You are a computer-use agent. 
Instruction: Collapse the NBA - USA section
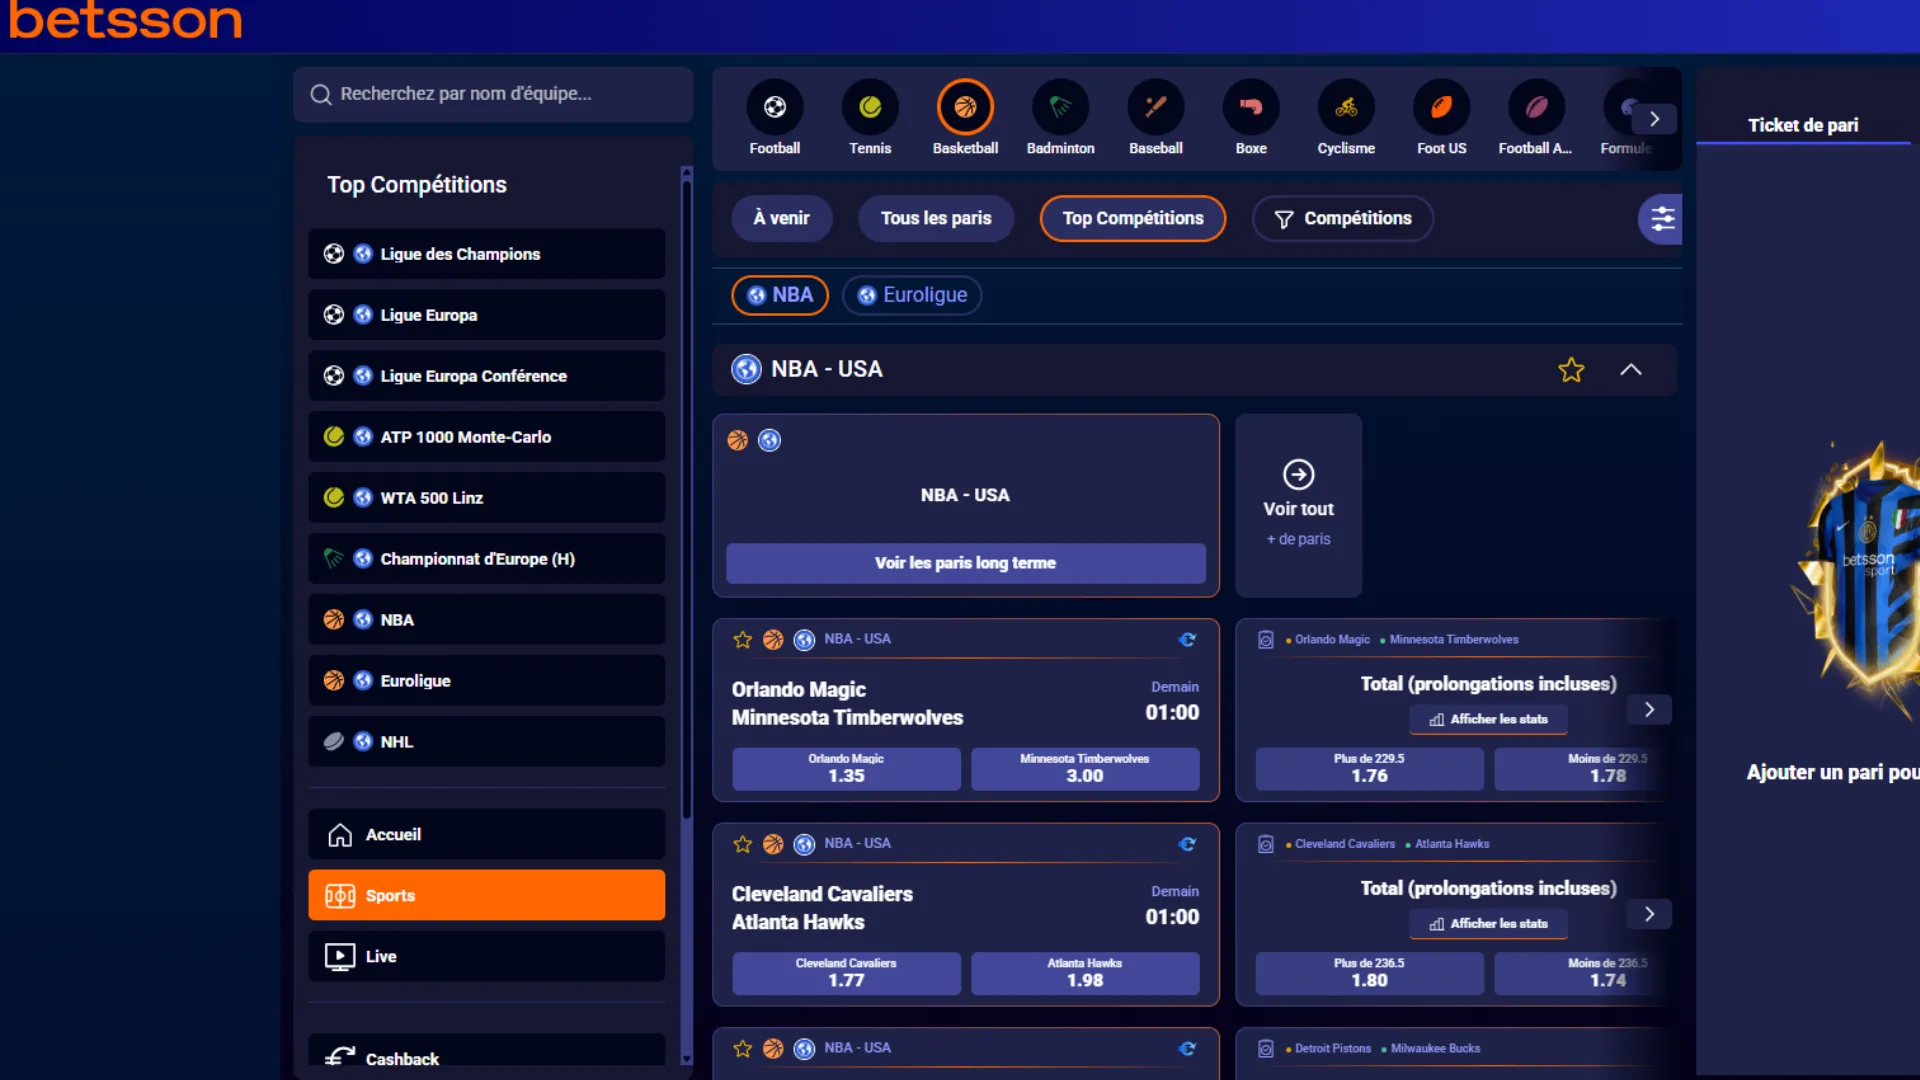point(1630,370)
